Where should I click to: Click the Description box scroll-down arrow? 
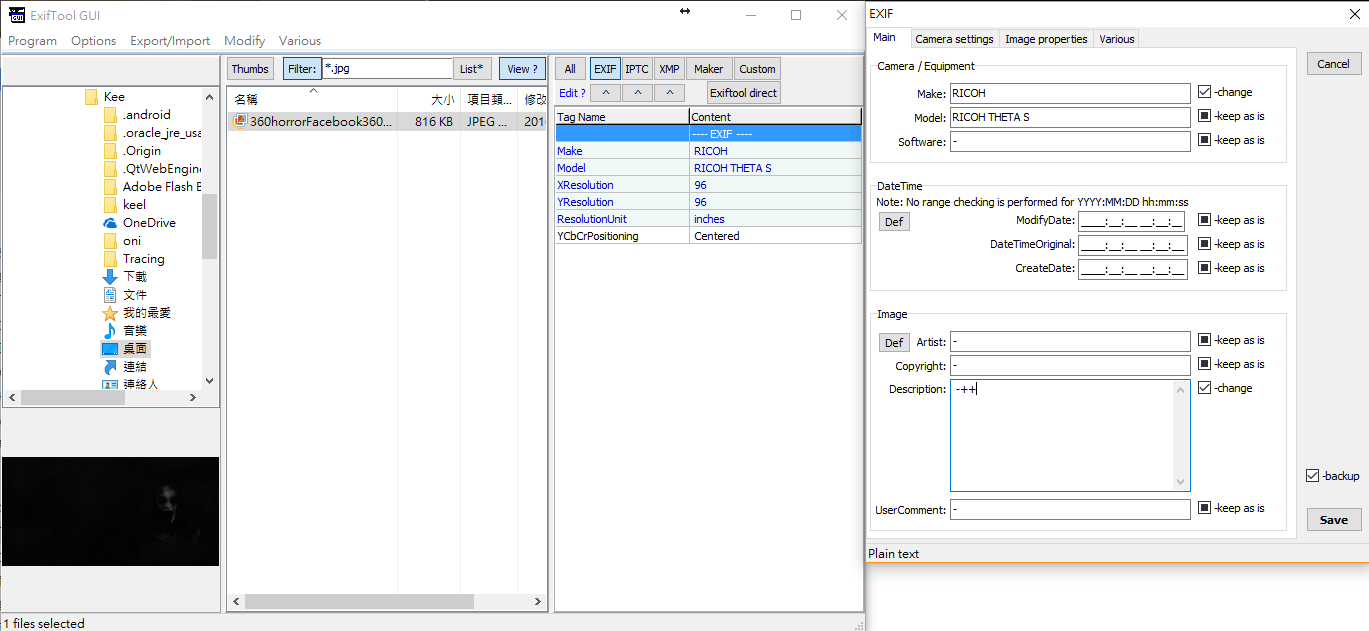pos(1181,482)
